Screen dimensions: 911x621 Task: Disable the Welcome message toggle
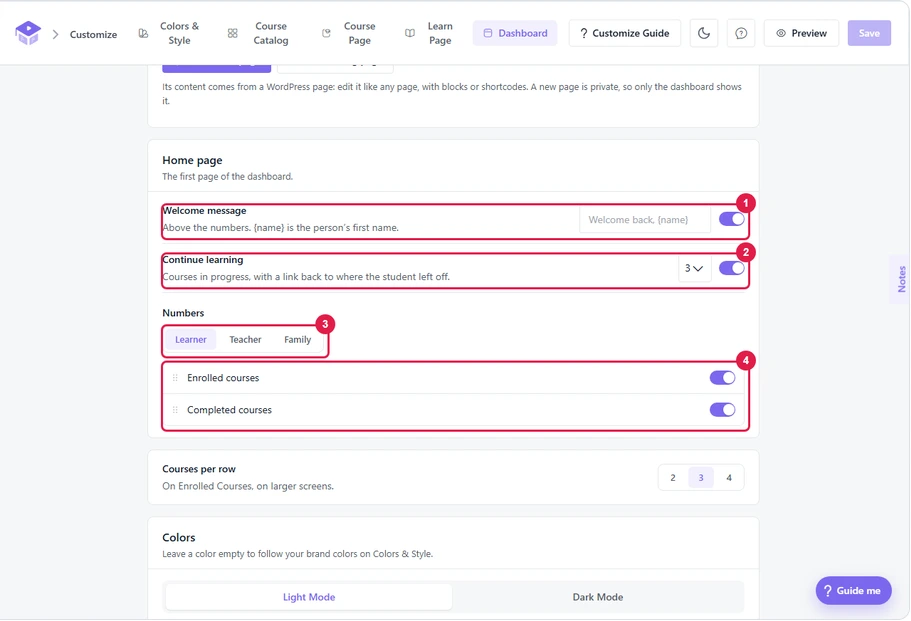click(731, 219)
